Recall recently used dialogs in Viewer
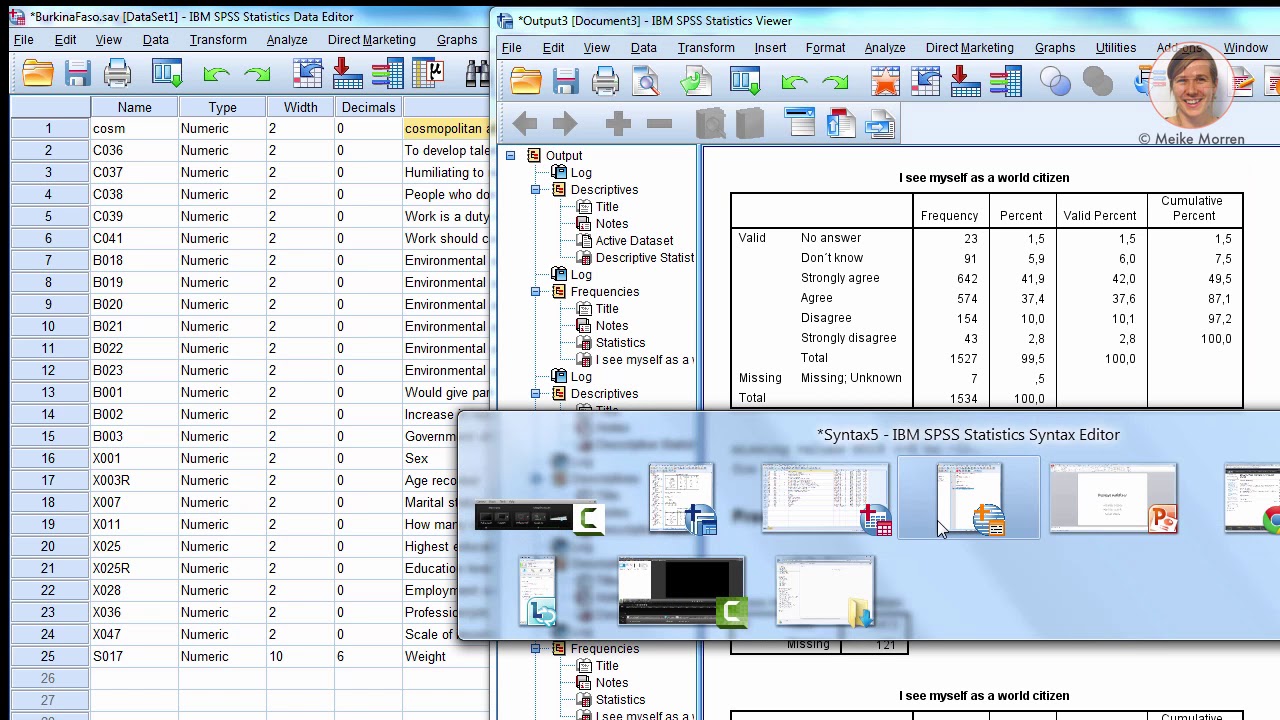 (x=744, y=82)
